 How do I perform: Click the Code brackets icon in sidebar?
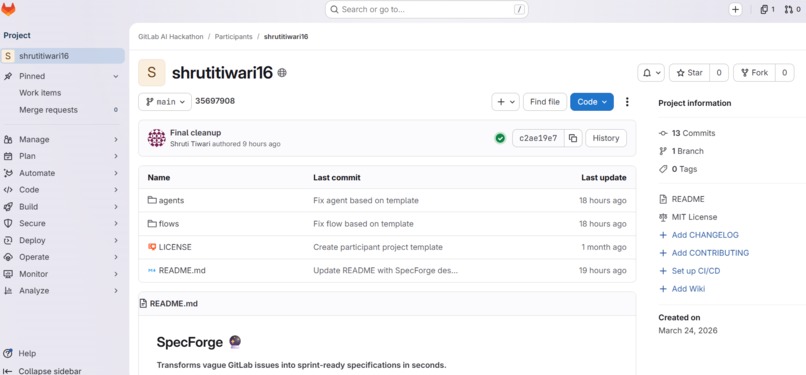pos(8,190)
